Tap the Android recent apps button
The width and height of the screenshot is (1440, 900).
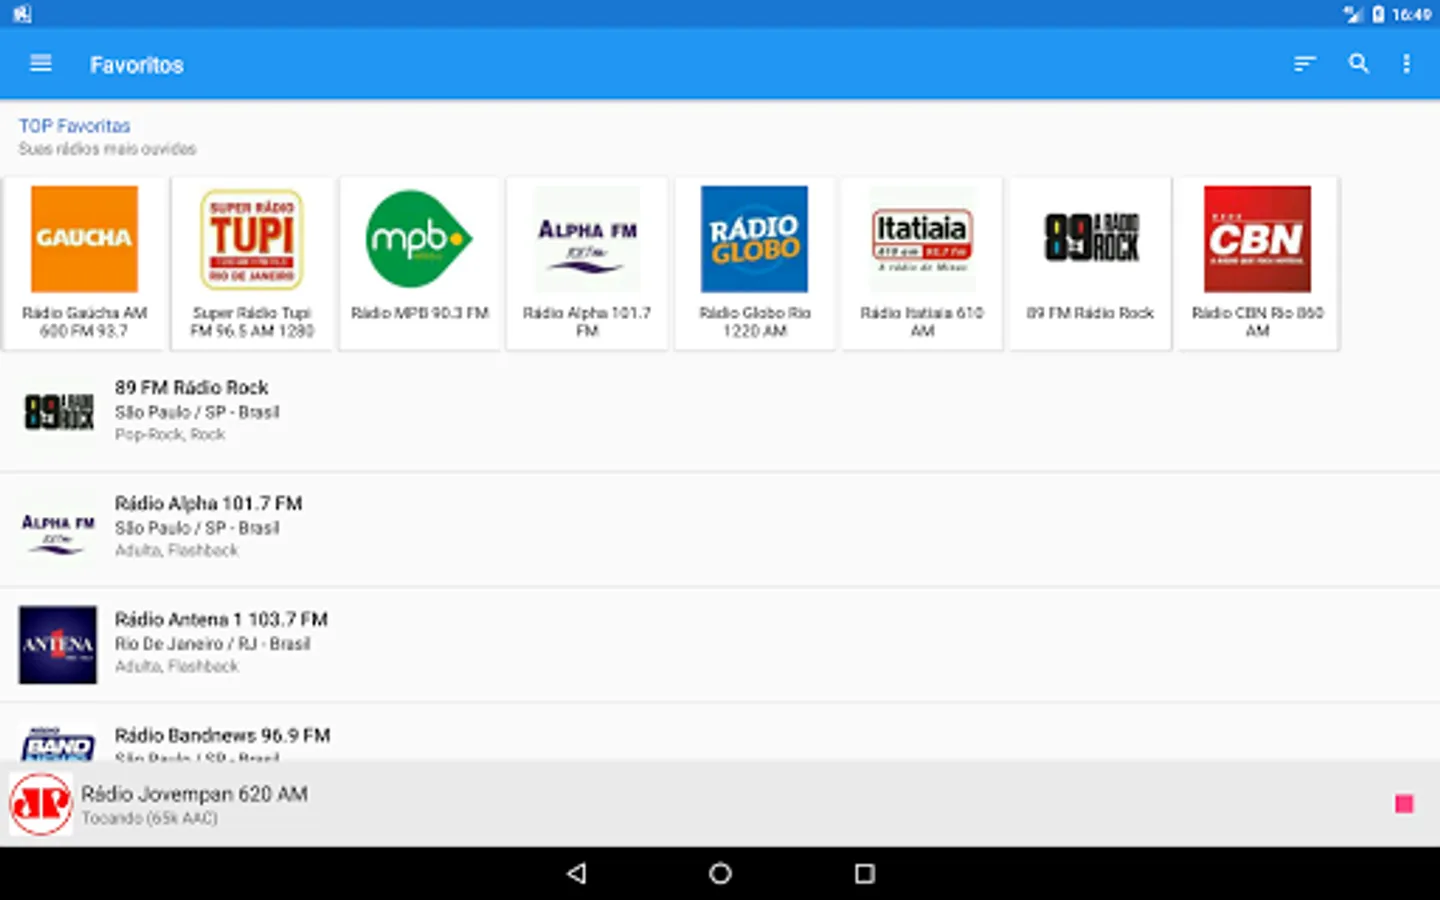click(865, 873)
